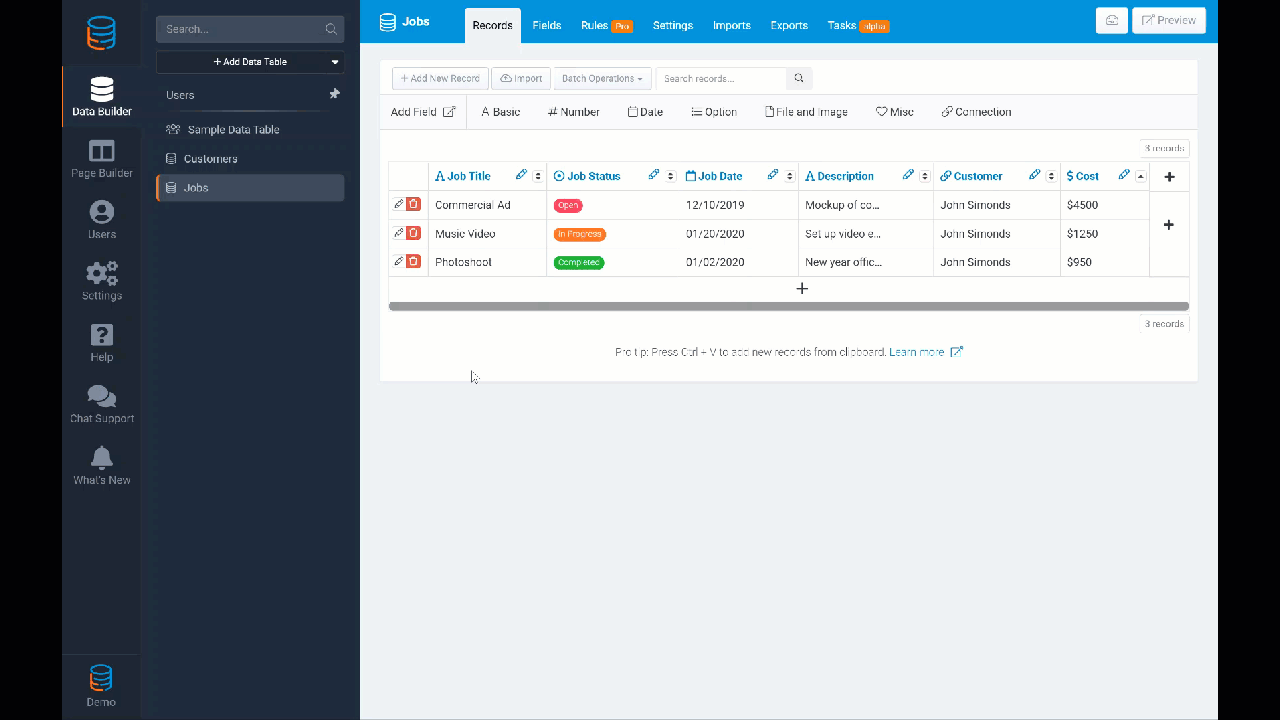
Task: Click Add New Record button
Action: pyautogui.click(x=440, y=78)
